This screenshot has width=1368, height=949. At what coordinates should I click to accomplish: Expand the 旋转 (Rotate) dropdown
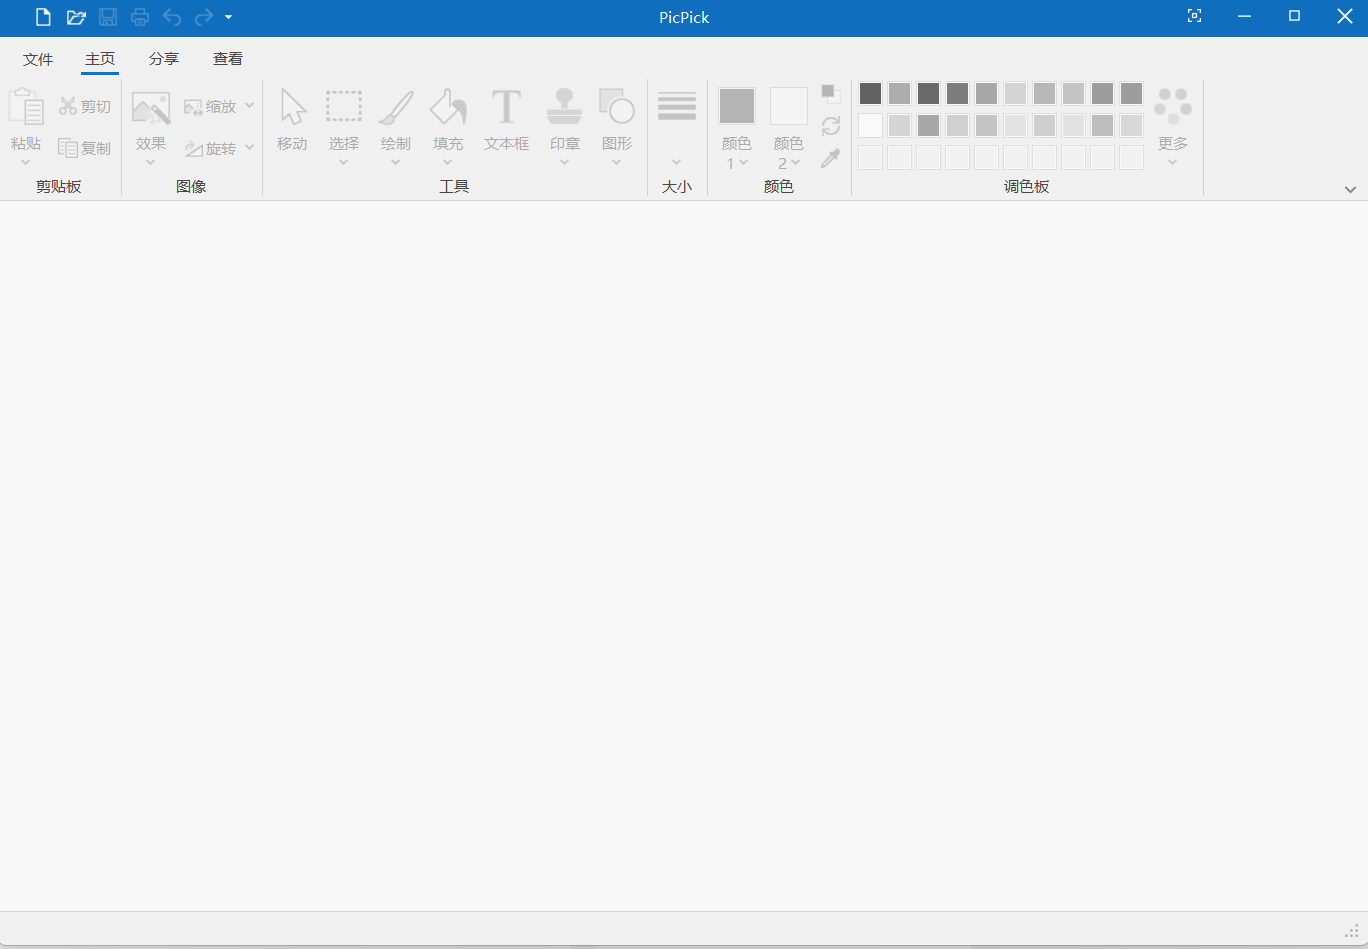[x=249, y=148]
